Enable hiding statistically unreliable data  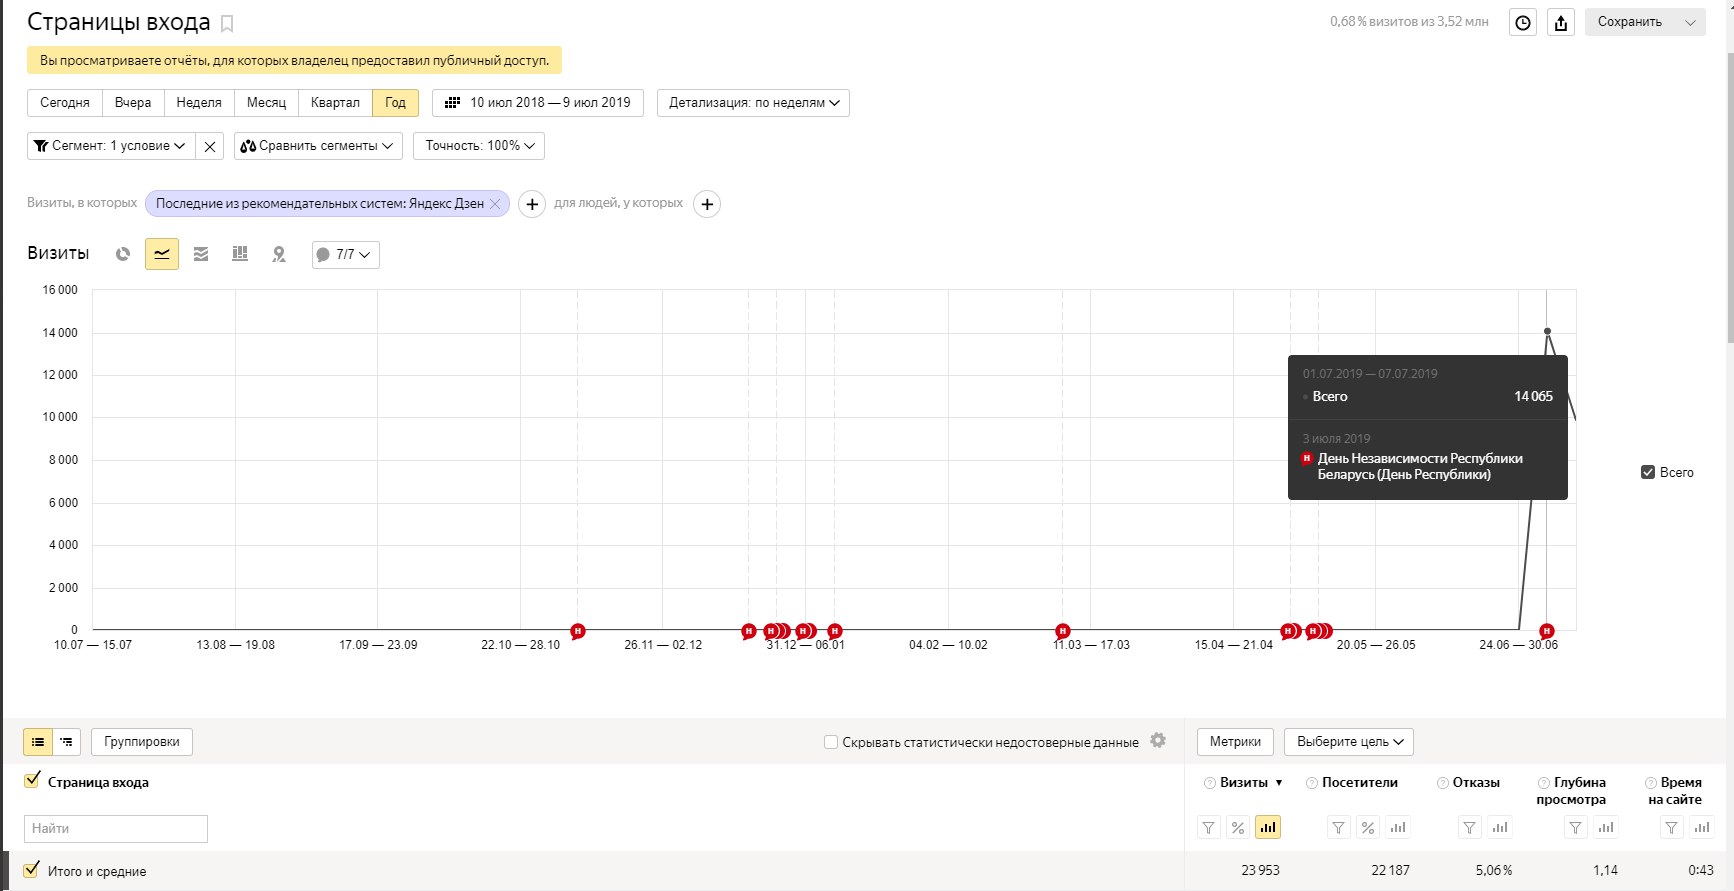click(x=831, y=742)
